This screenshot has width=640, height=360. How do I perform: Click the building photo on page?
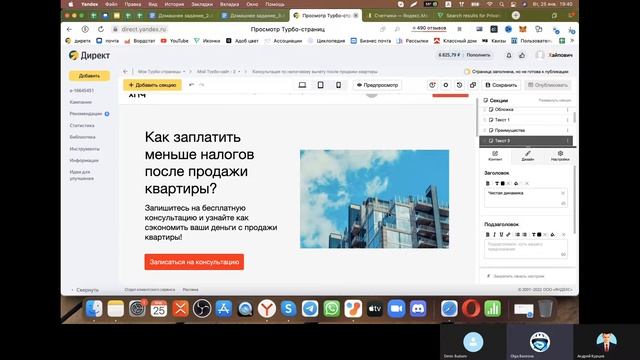coord(374,199)
